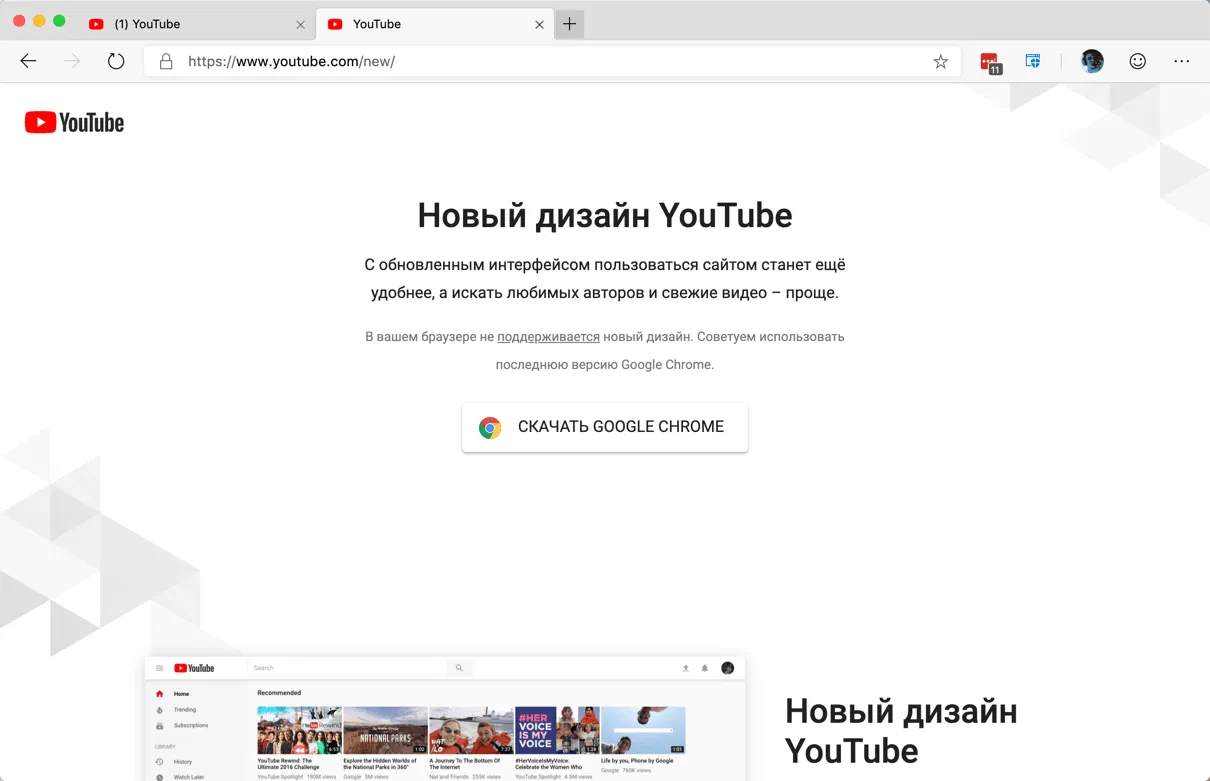
Task: Click the СКАЧАТЬ GOOGLE CHROME button
Action: [x=604, y=427]
